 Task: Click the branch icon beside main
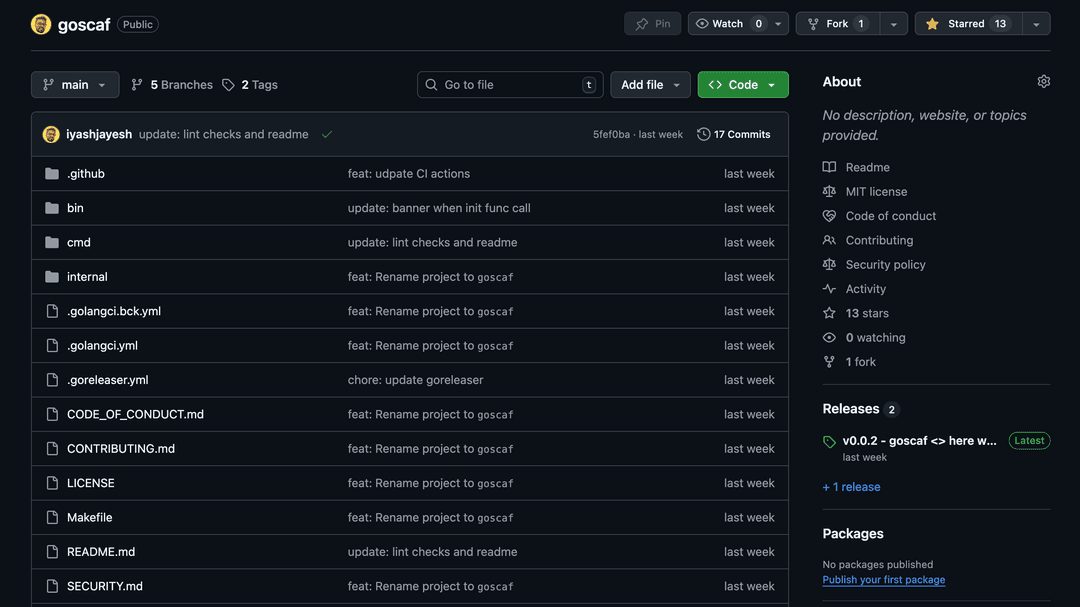[x=48, y=84]
